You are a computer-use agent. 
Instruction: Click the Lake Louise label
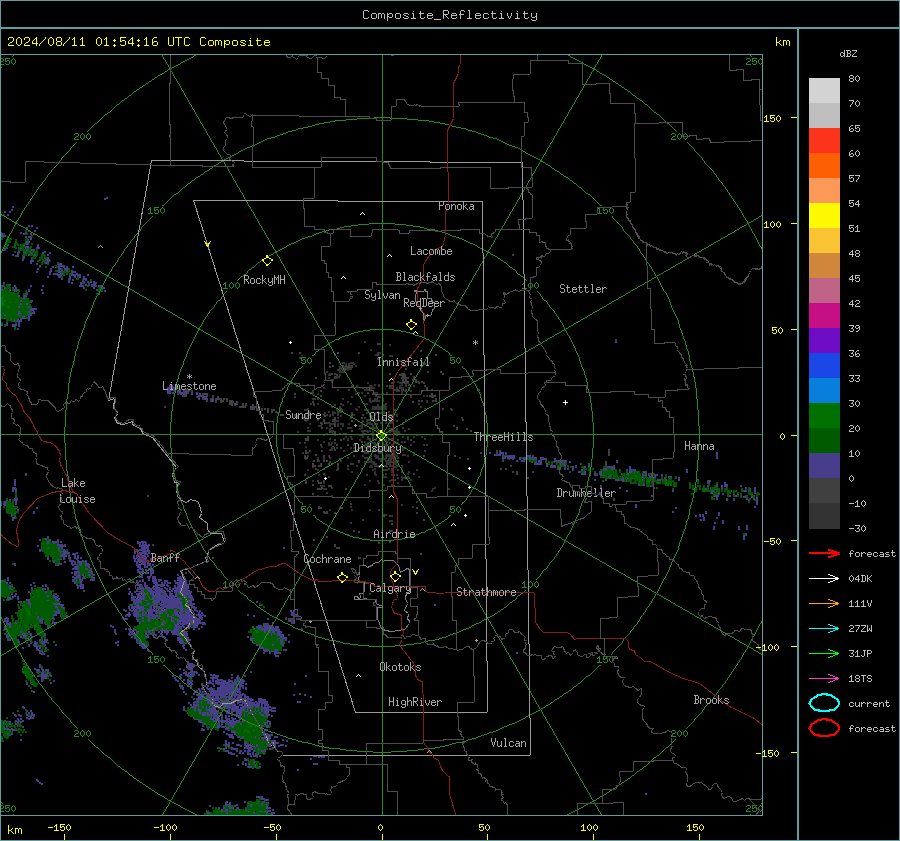pyautogui.click(x=77, y=491)
